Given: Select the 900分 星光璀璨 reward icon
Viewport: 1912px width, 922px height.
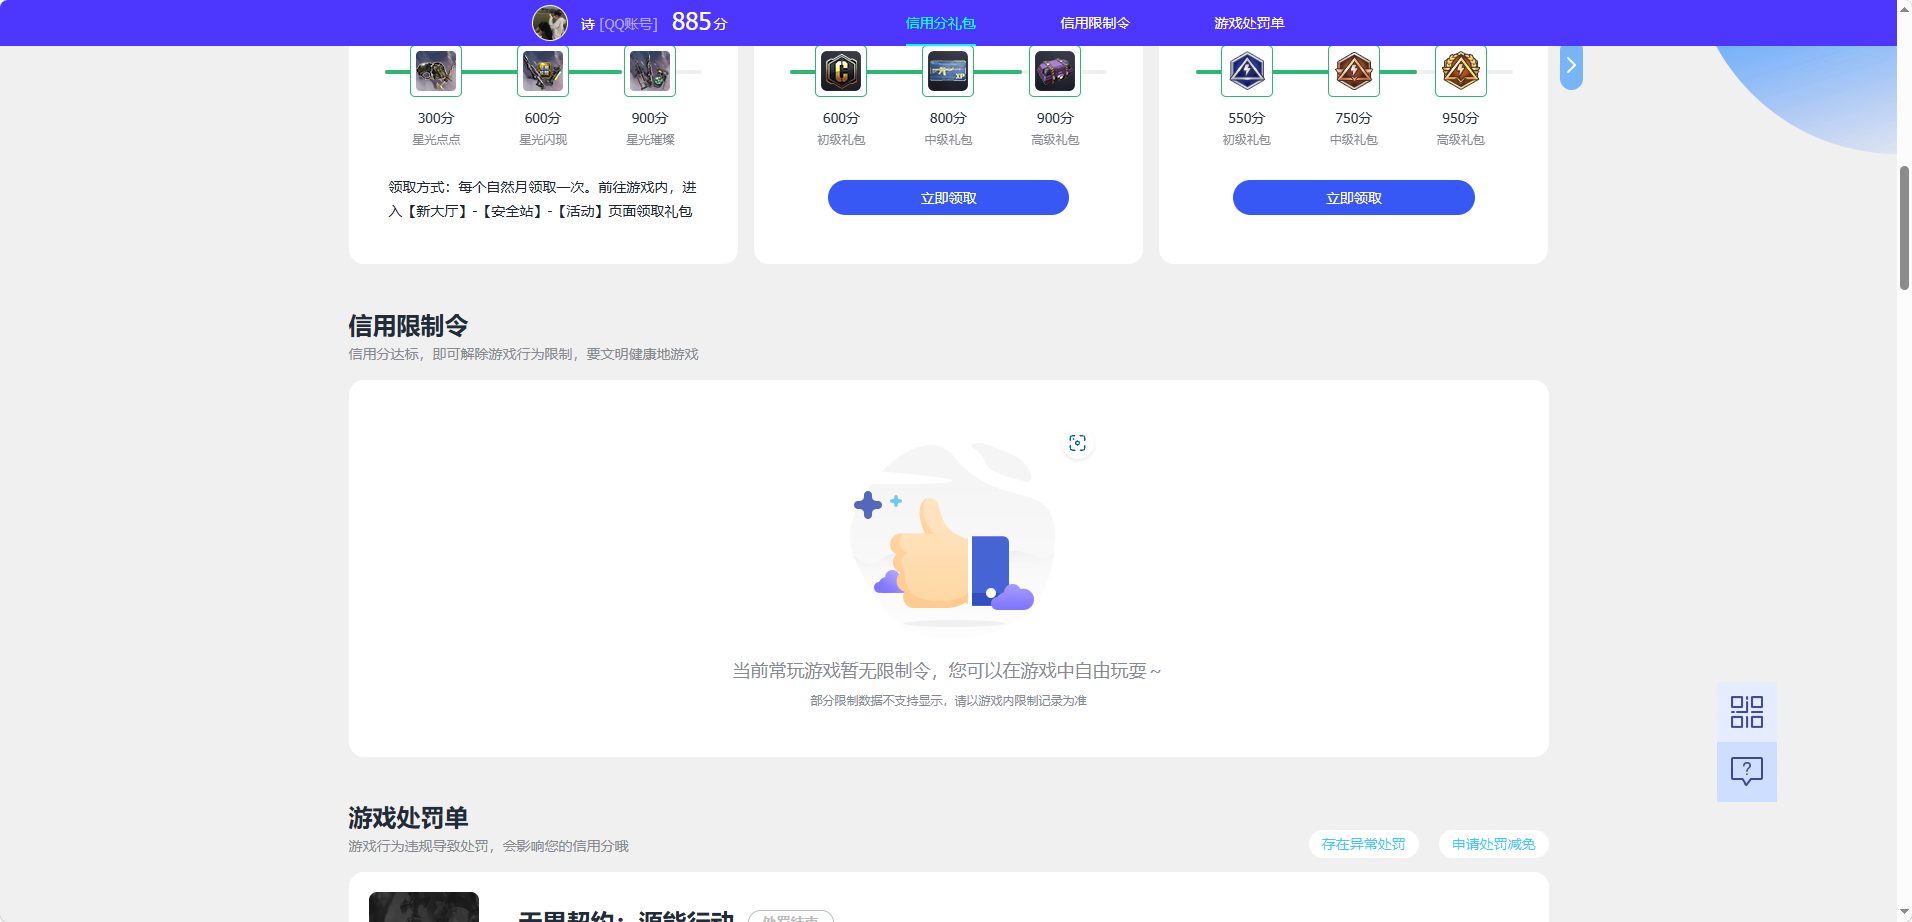Looking at the screenshot, I should point(650,71).
